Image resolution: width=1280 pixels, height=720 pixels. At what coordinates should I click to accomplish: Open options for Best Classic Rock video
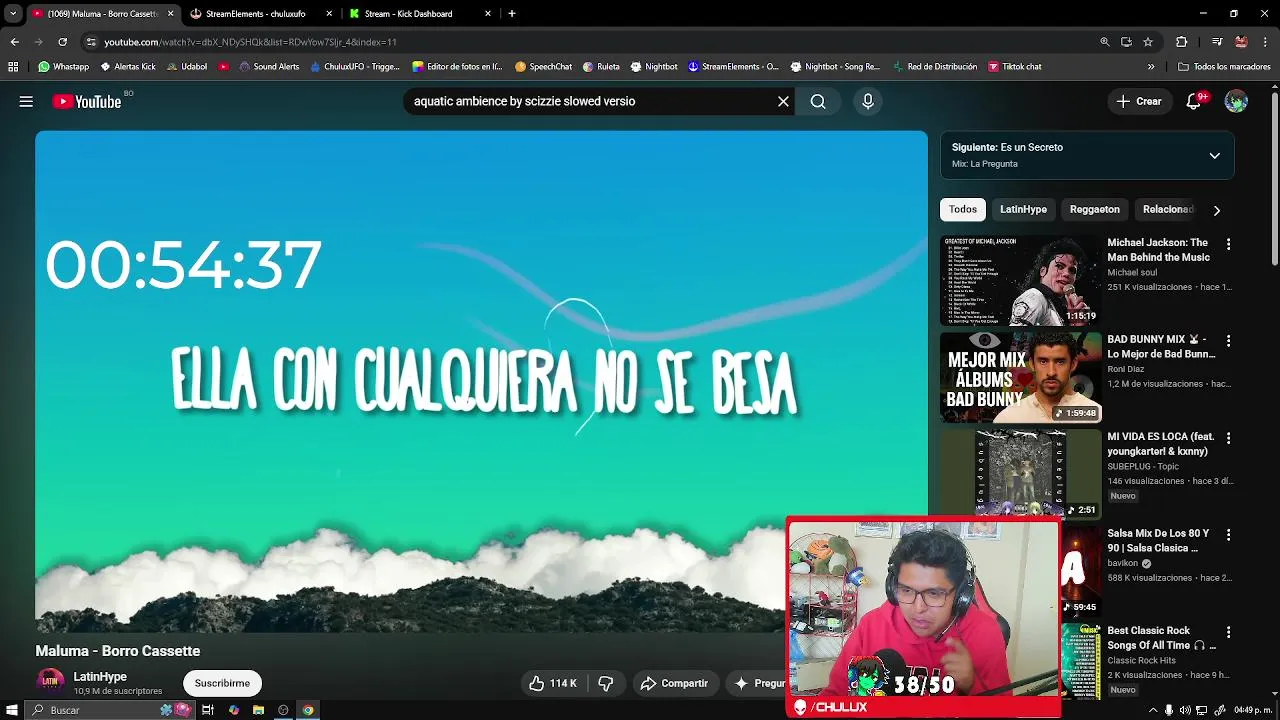pyautogui.click(x=1228, y=632)
